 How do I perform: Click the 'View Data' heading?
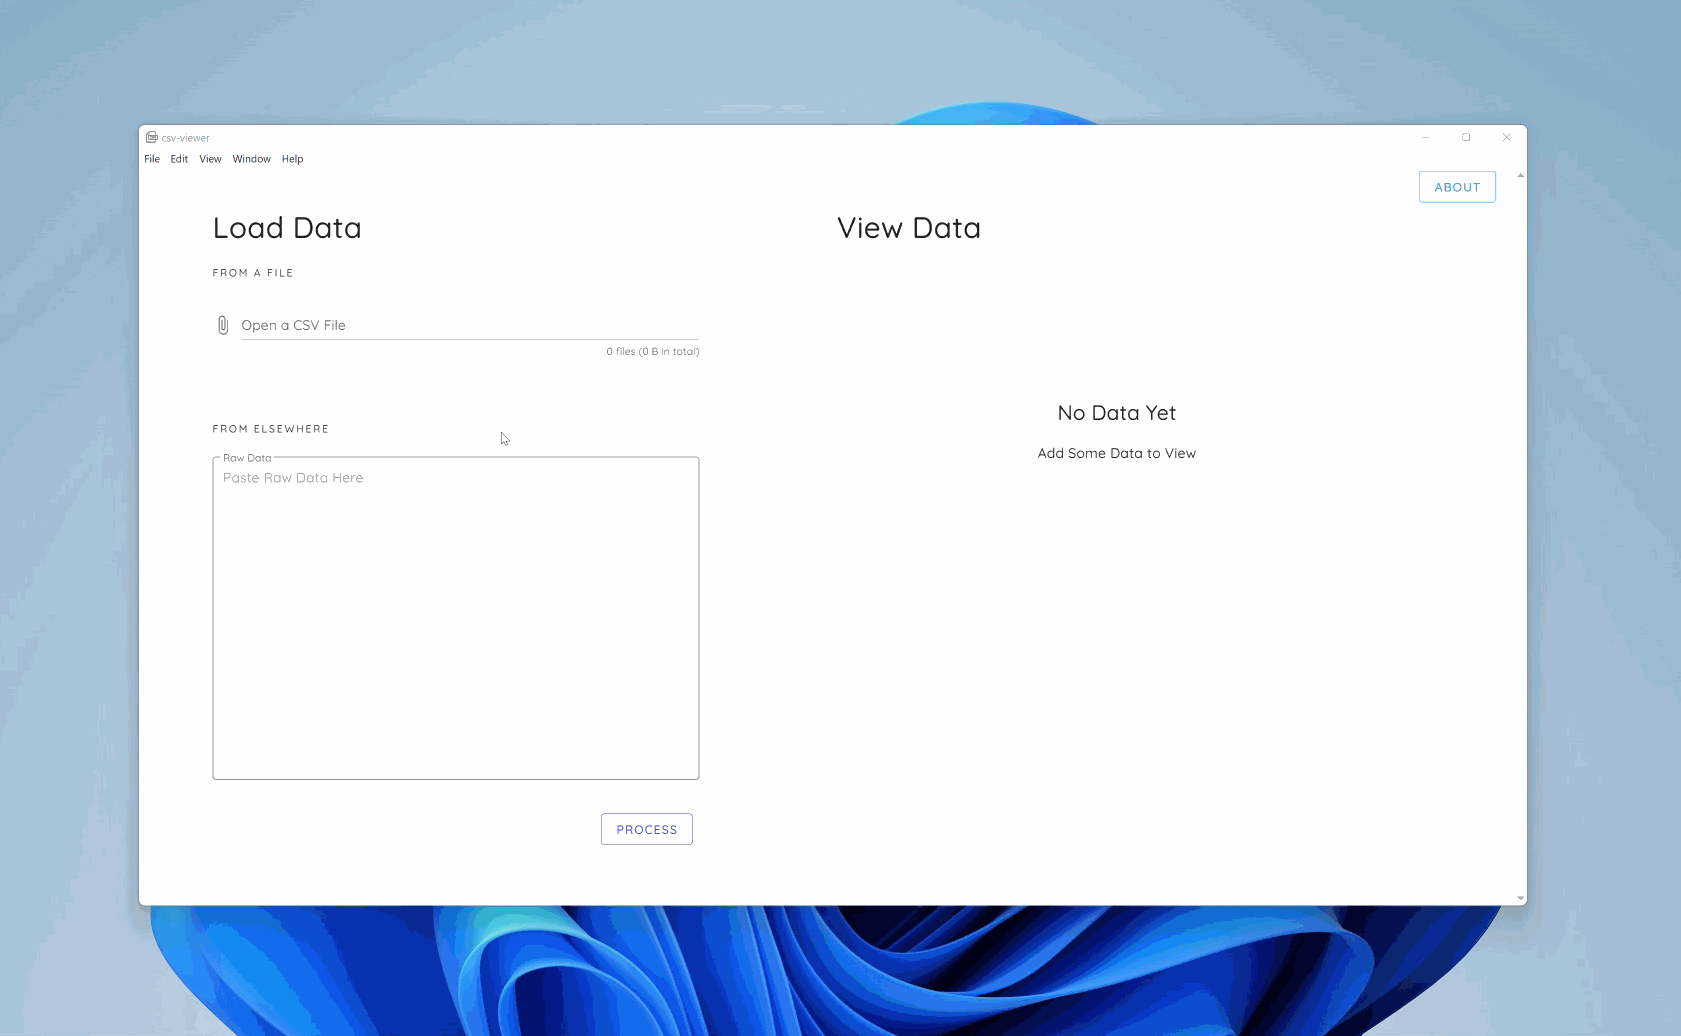tap(909, 228)
